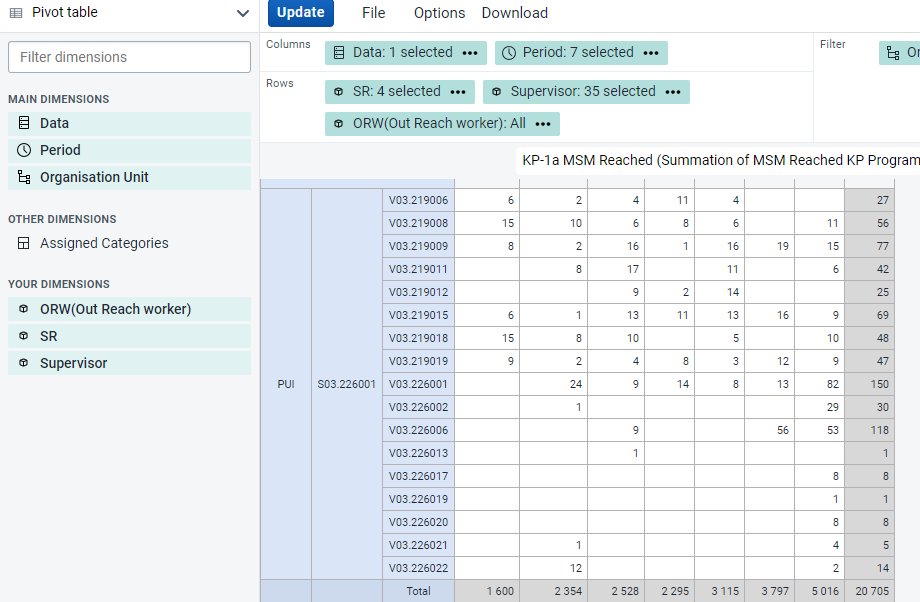Click the clock icon on the Period chip
920x602 pixels.
point(509,53)
